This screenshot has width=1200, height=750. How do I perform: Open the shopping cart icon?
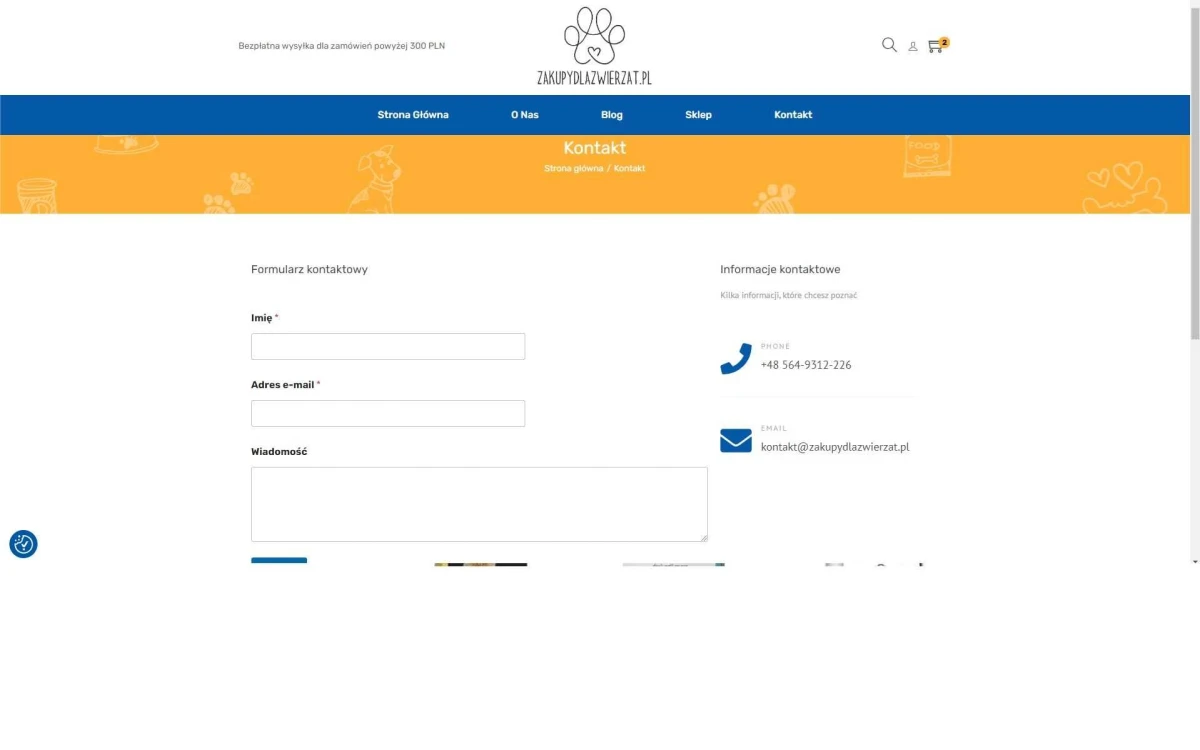tap(935, 46)
